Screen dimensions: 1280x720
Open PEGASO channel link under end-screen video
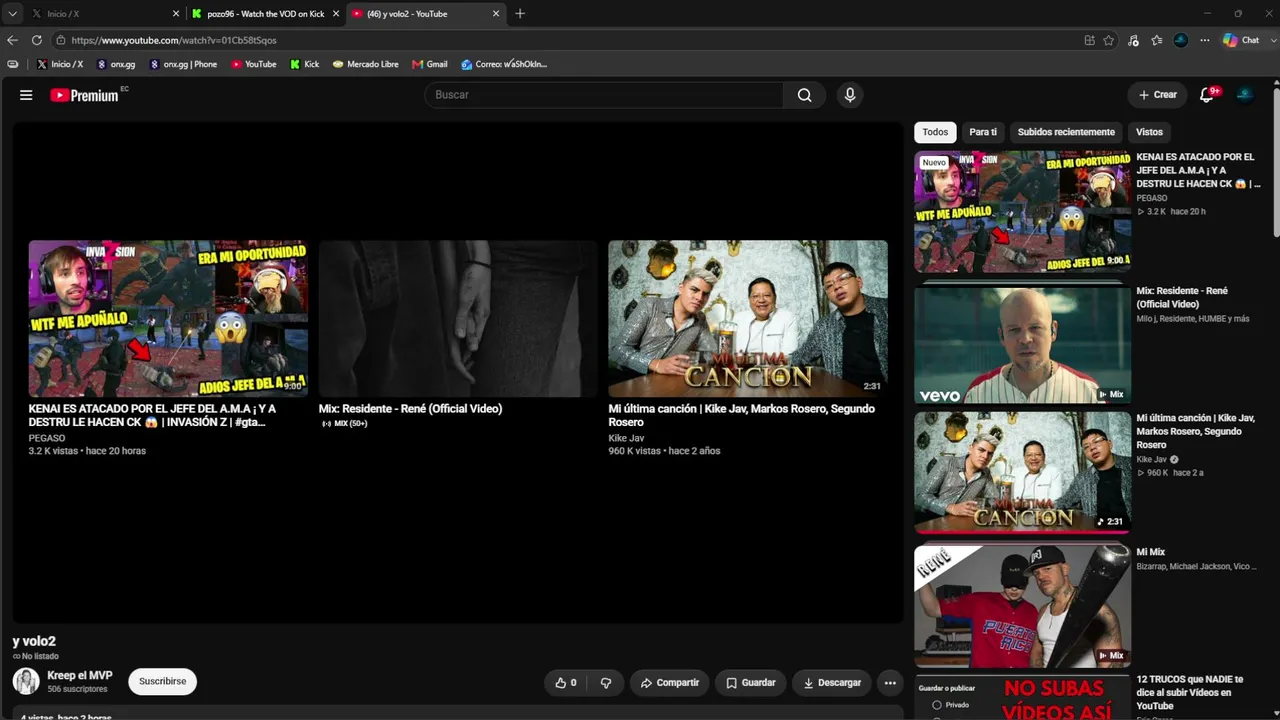click(x=47, y=439)
